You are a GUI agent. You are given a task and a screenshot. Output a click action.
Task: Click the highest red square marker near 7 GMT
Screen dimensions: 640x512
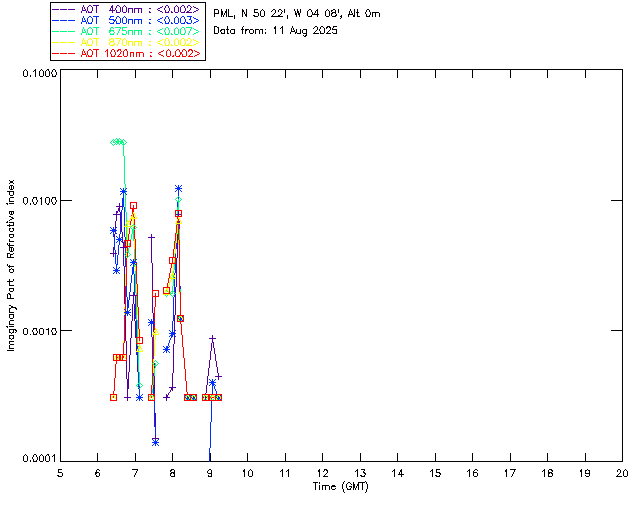(133, 205)
